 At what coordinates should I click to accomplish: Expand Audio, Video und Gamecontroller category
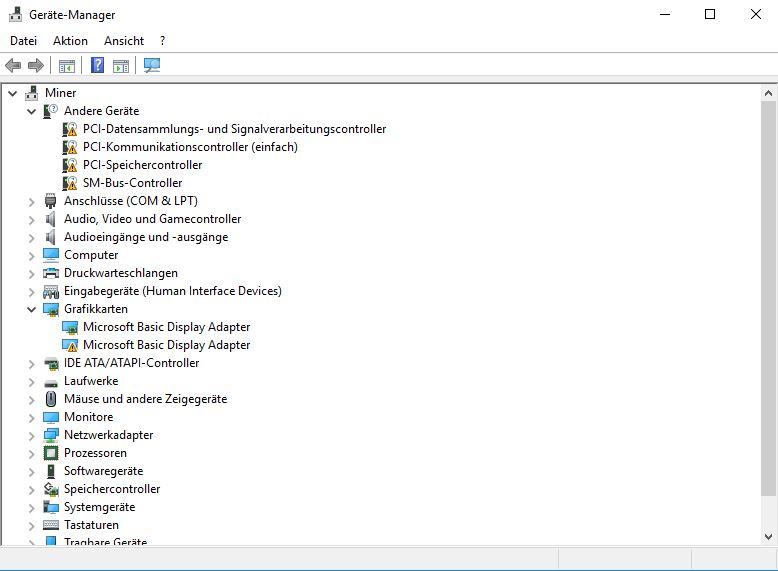point(32,219)
